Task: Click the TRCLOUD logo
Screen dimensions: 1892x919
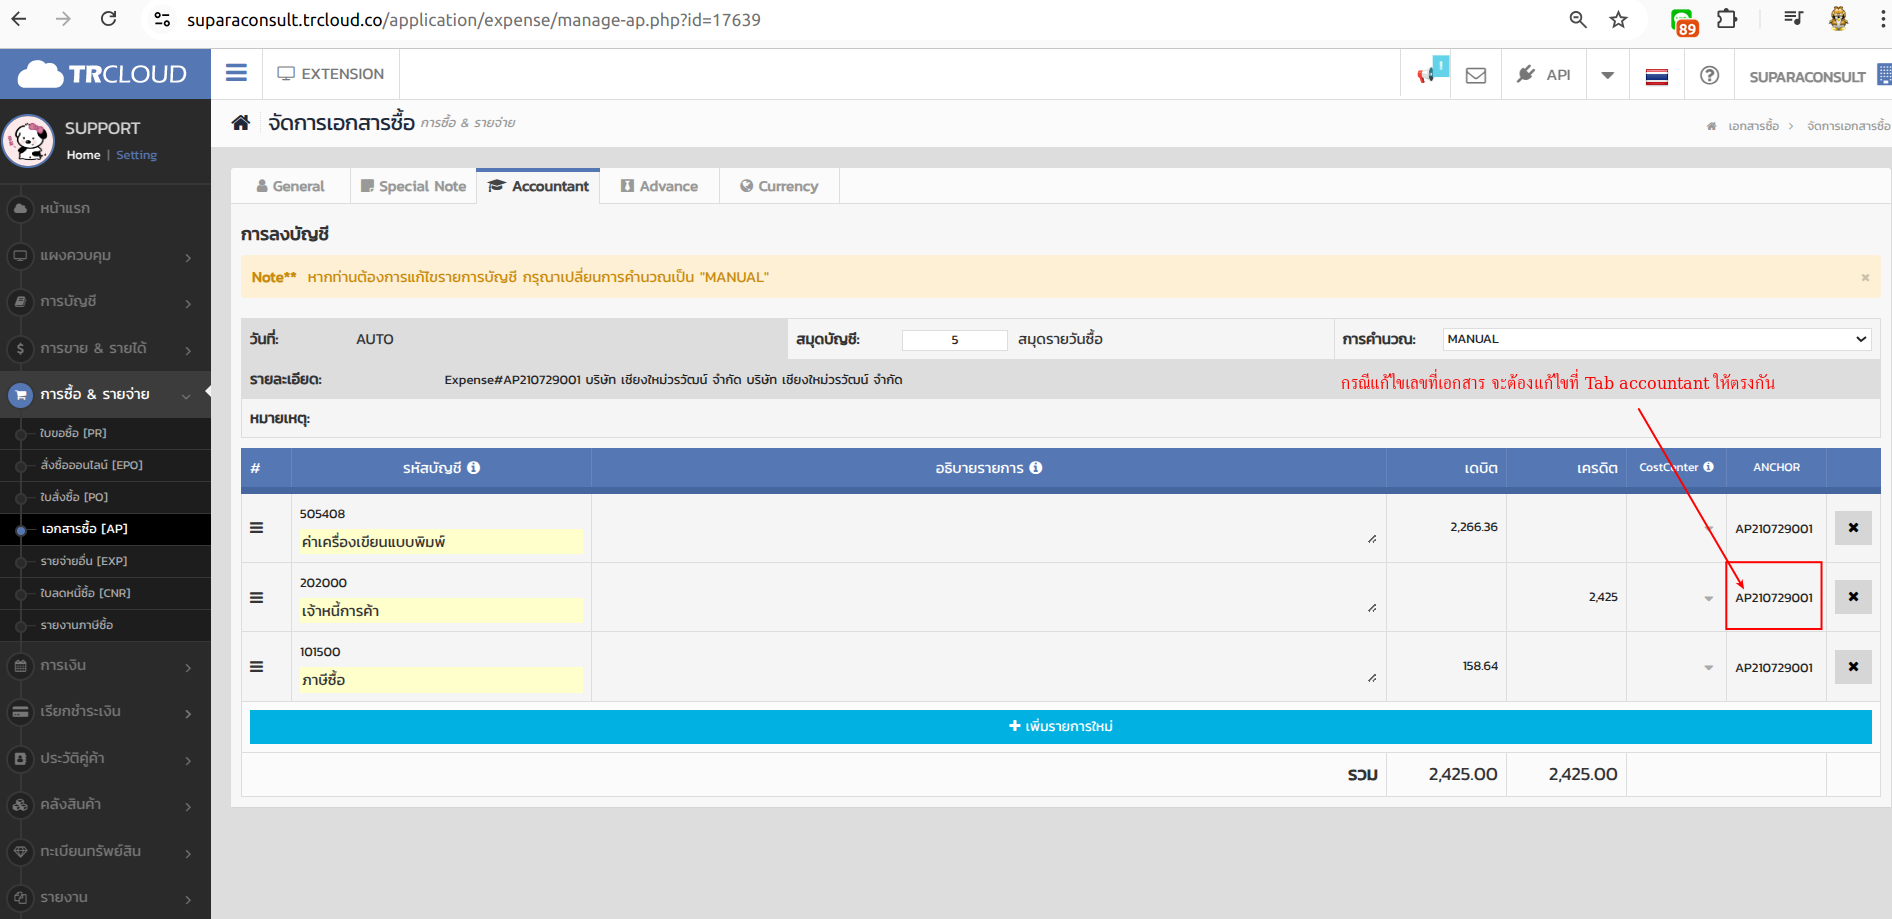Action: [x=103, y=74]
